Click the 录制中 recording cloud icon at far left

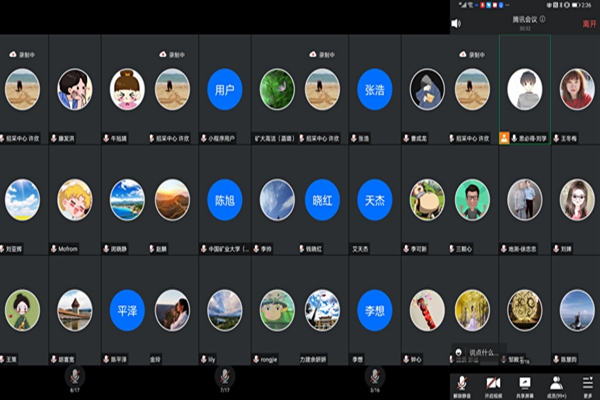tap(13, 54)
